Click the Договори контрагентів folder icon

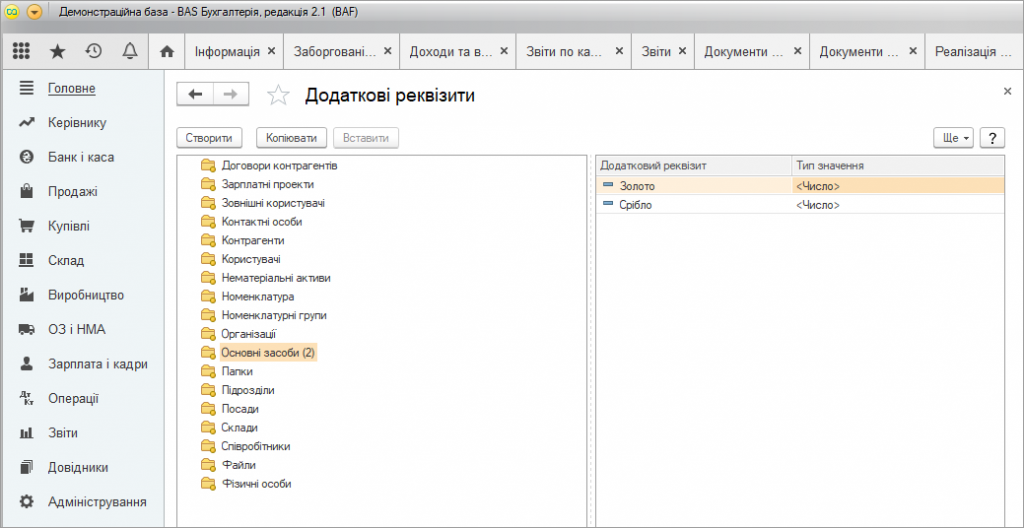[208, 165]
